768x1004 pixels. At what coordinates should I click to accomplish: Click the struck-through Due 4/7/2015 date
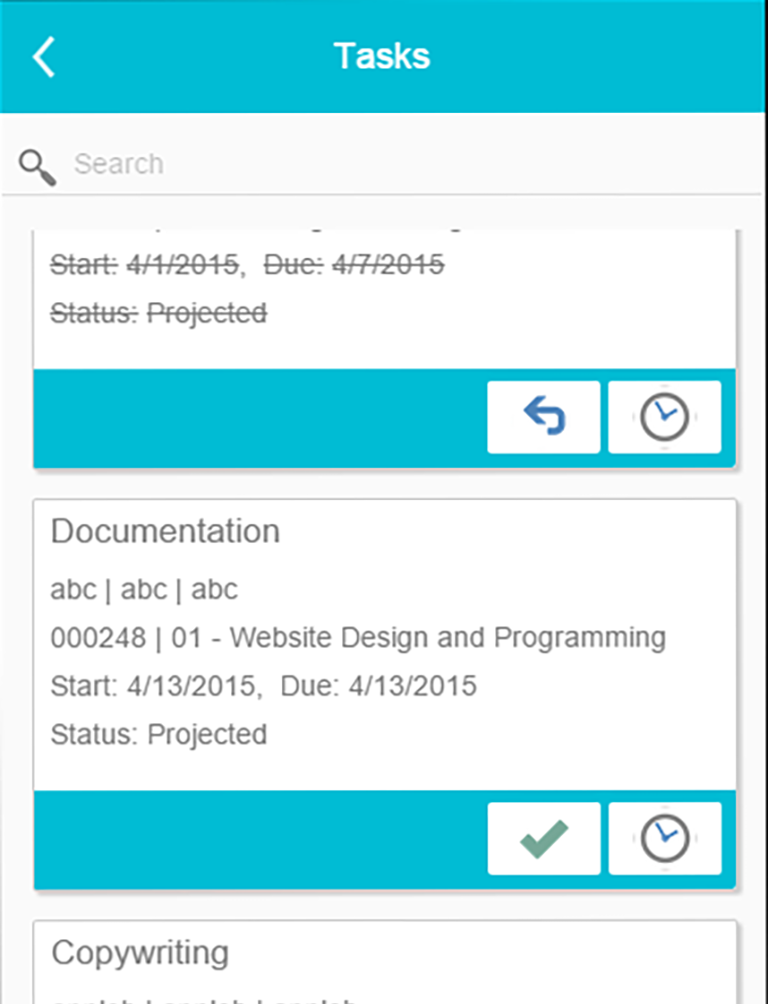click(353, 265)
